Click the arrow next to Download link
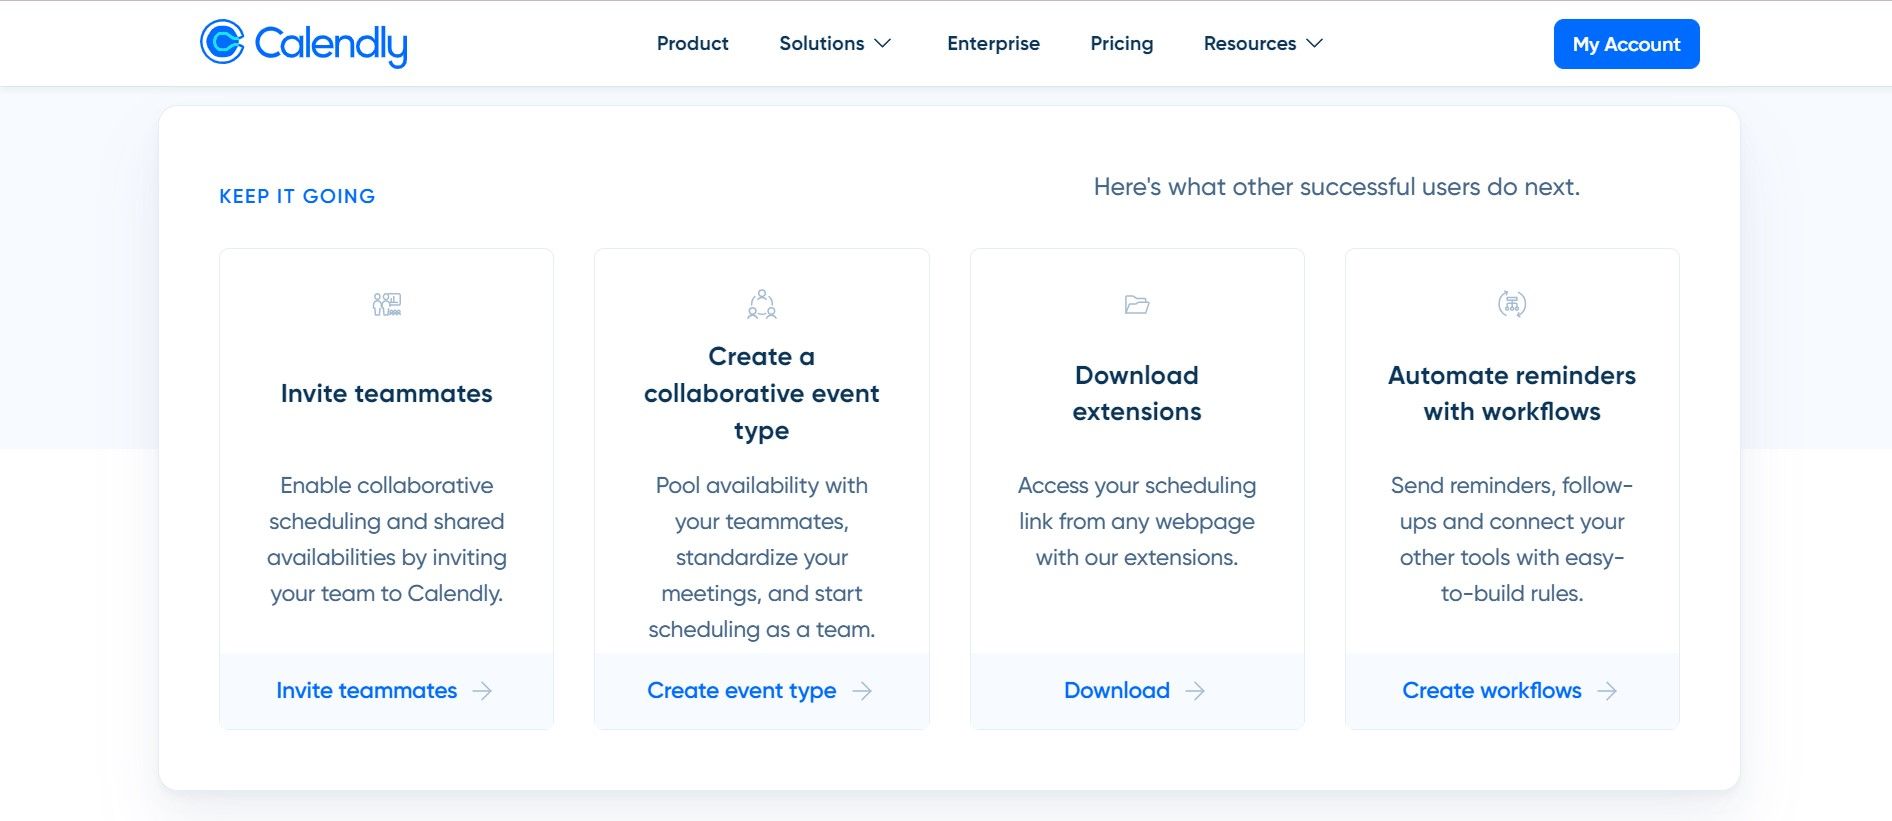Image resolution: width=1892 pixels, height=821 pixels. coord(1195,691)
